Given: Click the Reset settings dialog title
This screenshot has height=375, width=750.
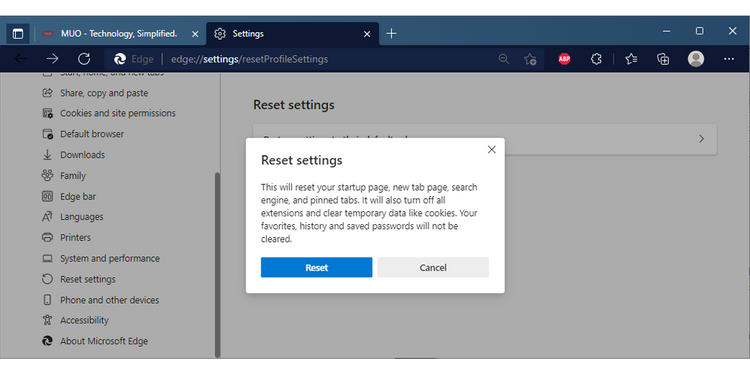Looking at the screenshot, I should pos(301,160).
